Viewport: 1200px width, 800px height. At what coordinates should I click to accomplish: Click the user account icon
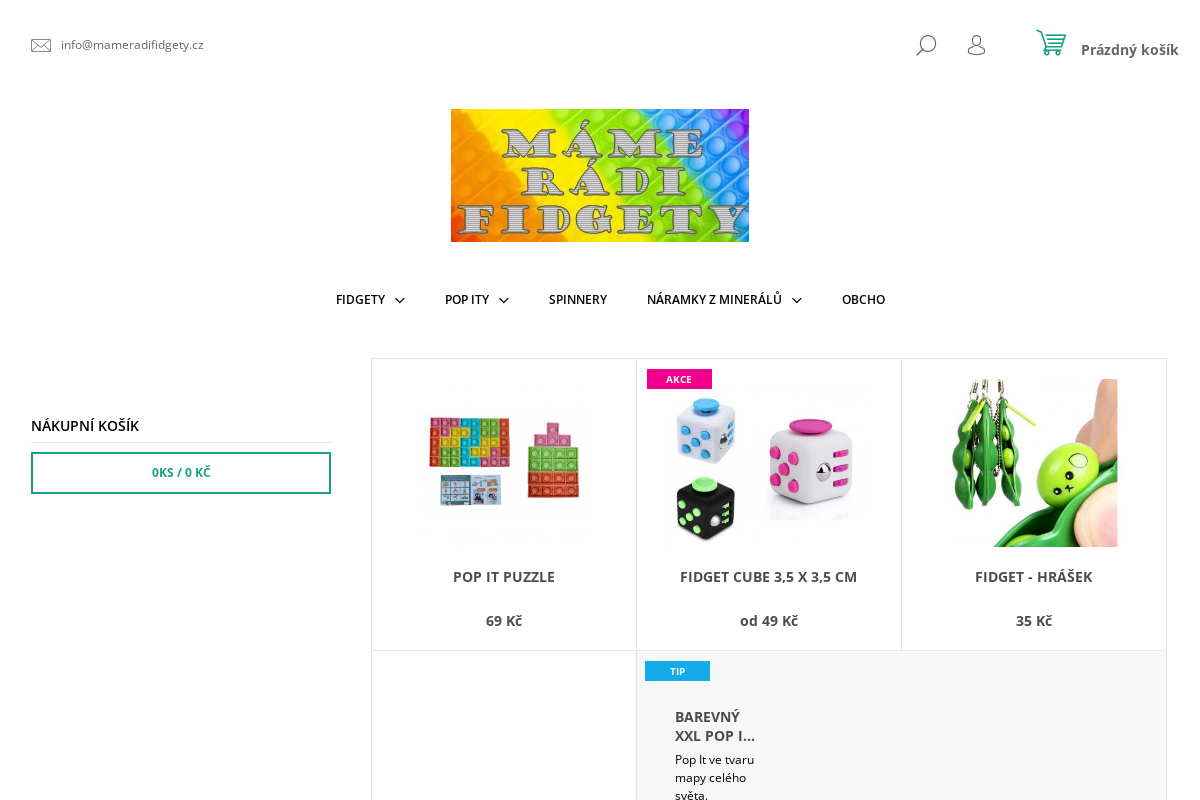(x=976, y=45)
